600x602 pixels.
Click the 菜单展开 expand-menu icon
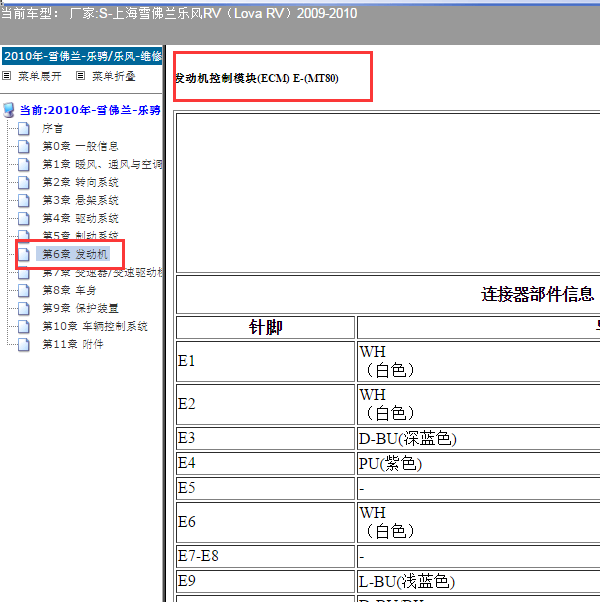pos(7,76)
